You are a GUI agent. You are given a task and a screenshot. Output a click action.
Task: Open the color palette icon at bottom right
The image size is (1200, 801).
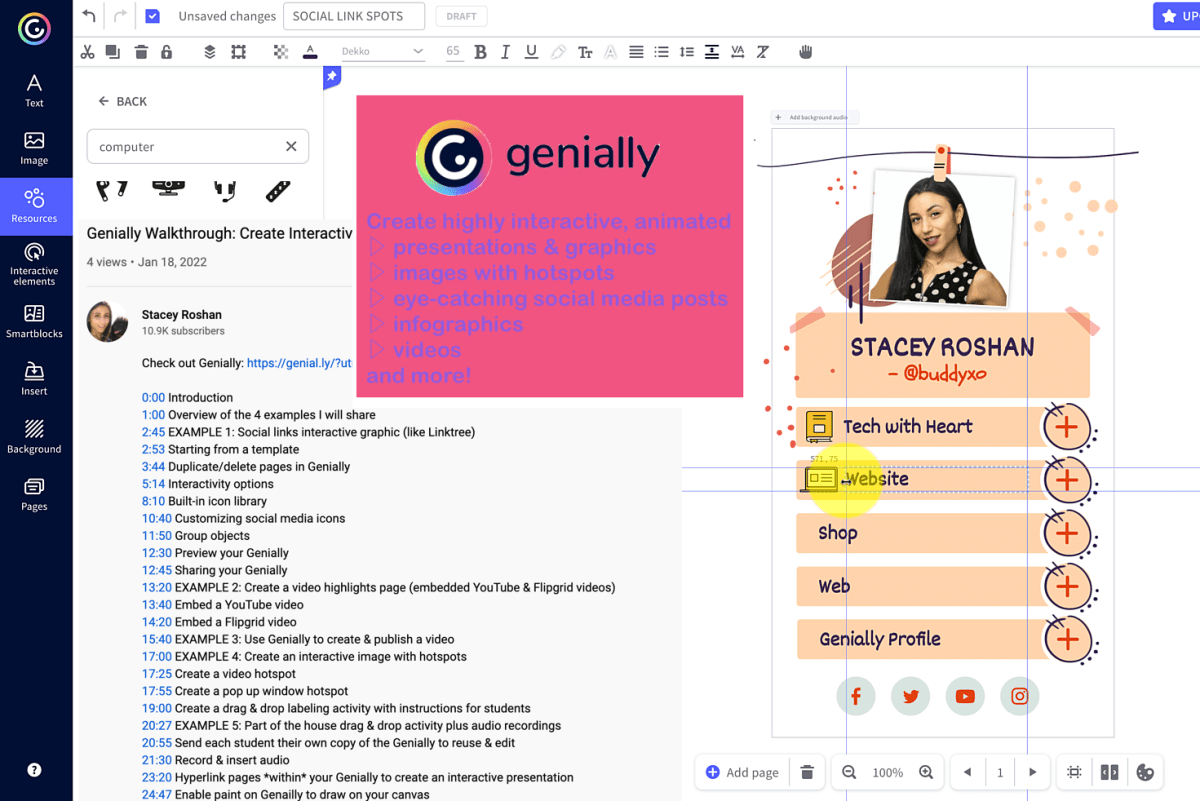click(1146, 772)
